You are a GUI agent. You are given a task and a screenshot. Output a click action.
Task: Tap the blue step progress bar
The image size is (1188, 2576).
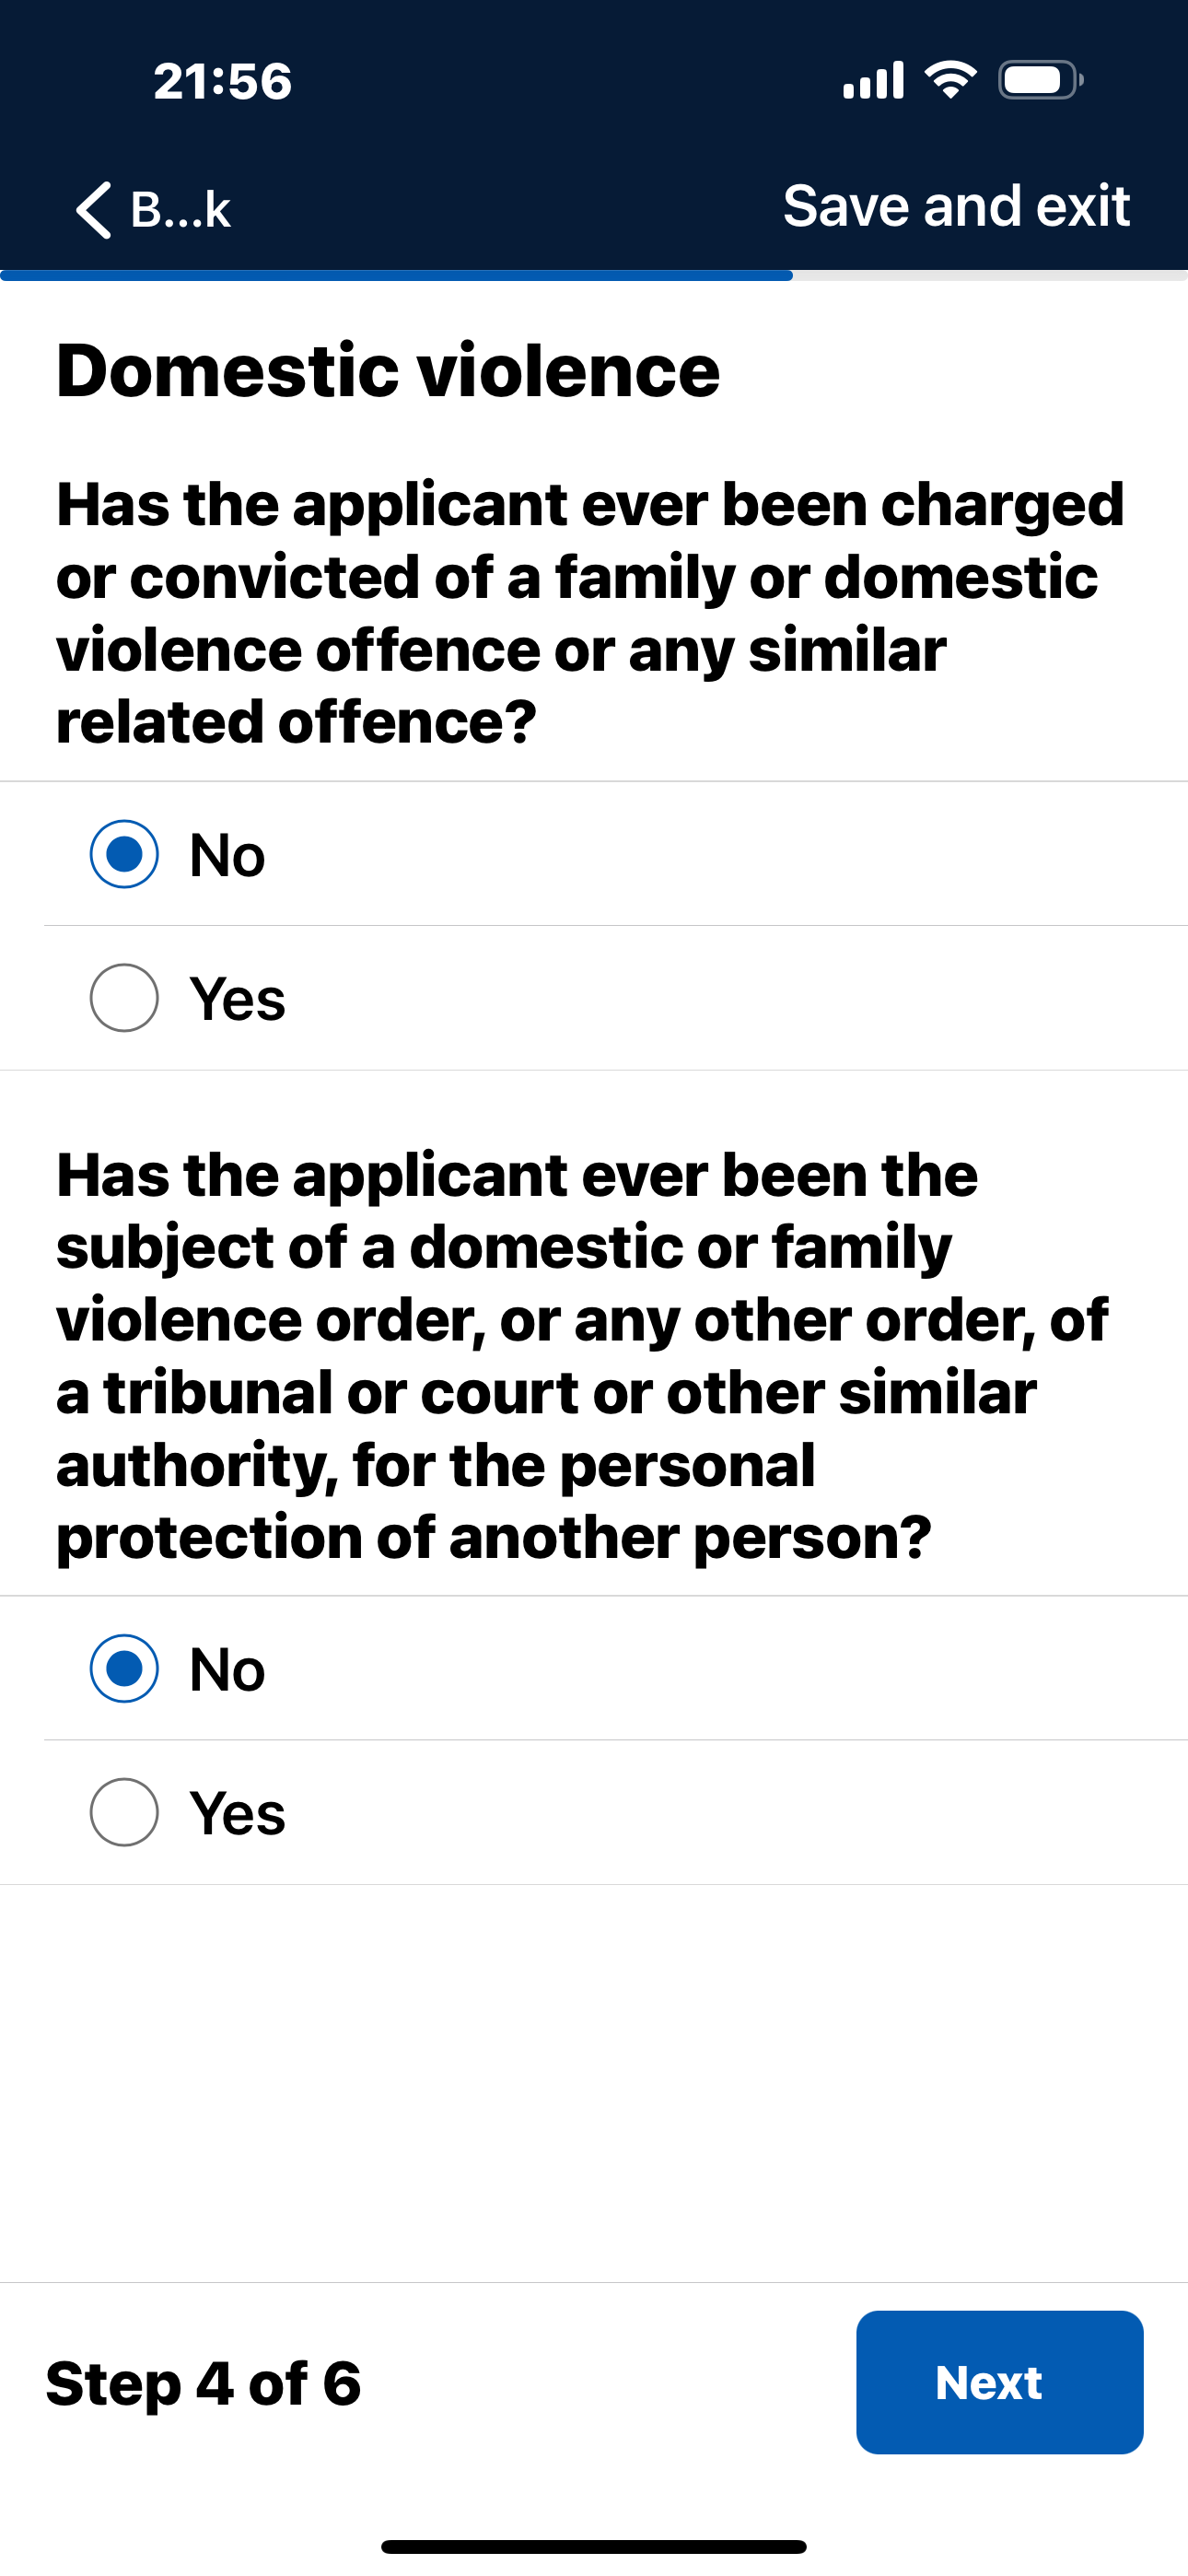(396, 275)
